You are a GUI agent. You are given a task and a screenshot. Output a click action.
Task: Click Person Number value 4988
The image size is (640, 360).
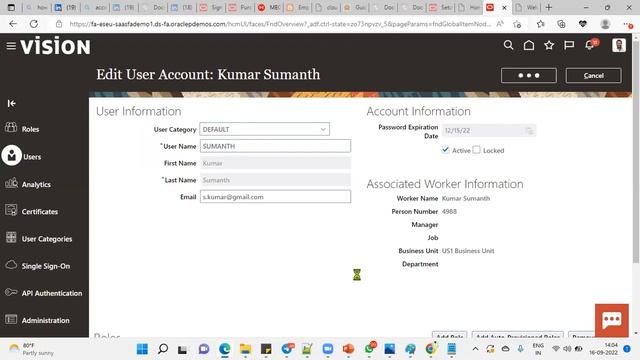coord(449,211)
